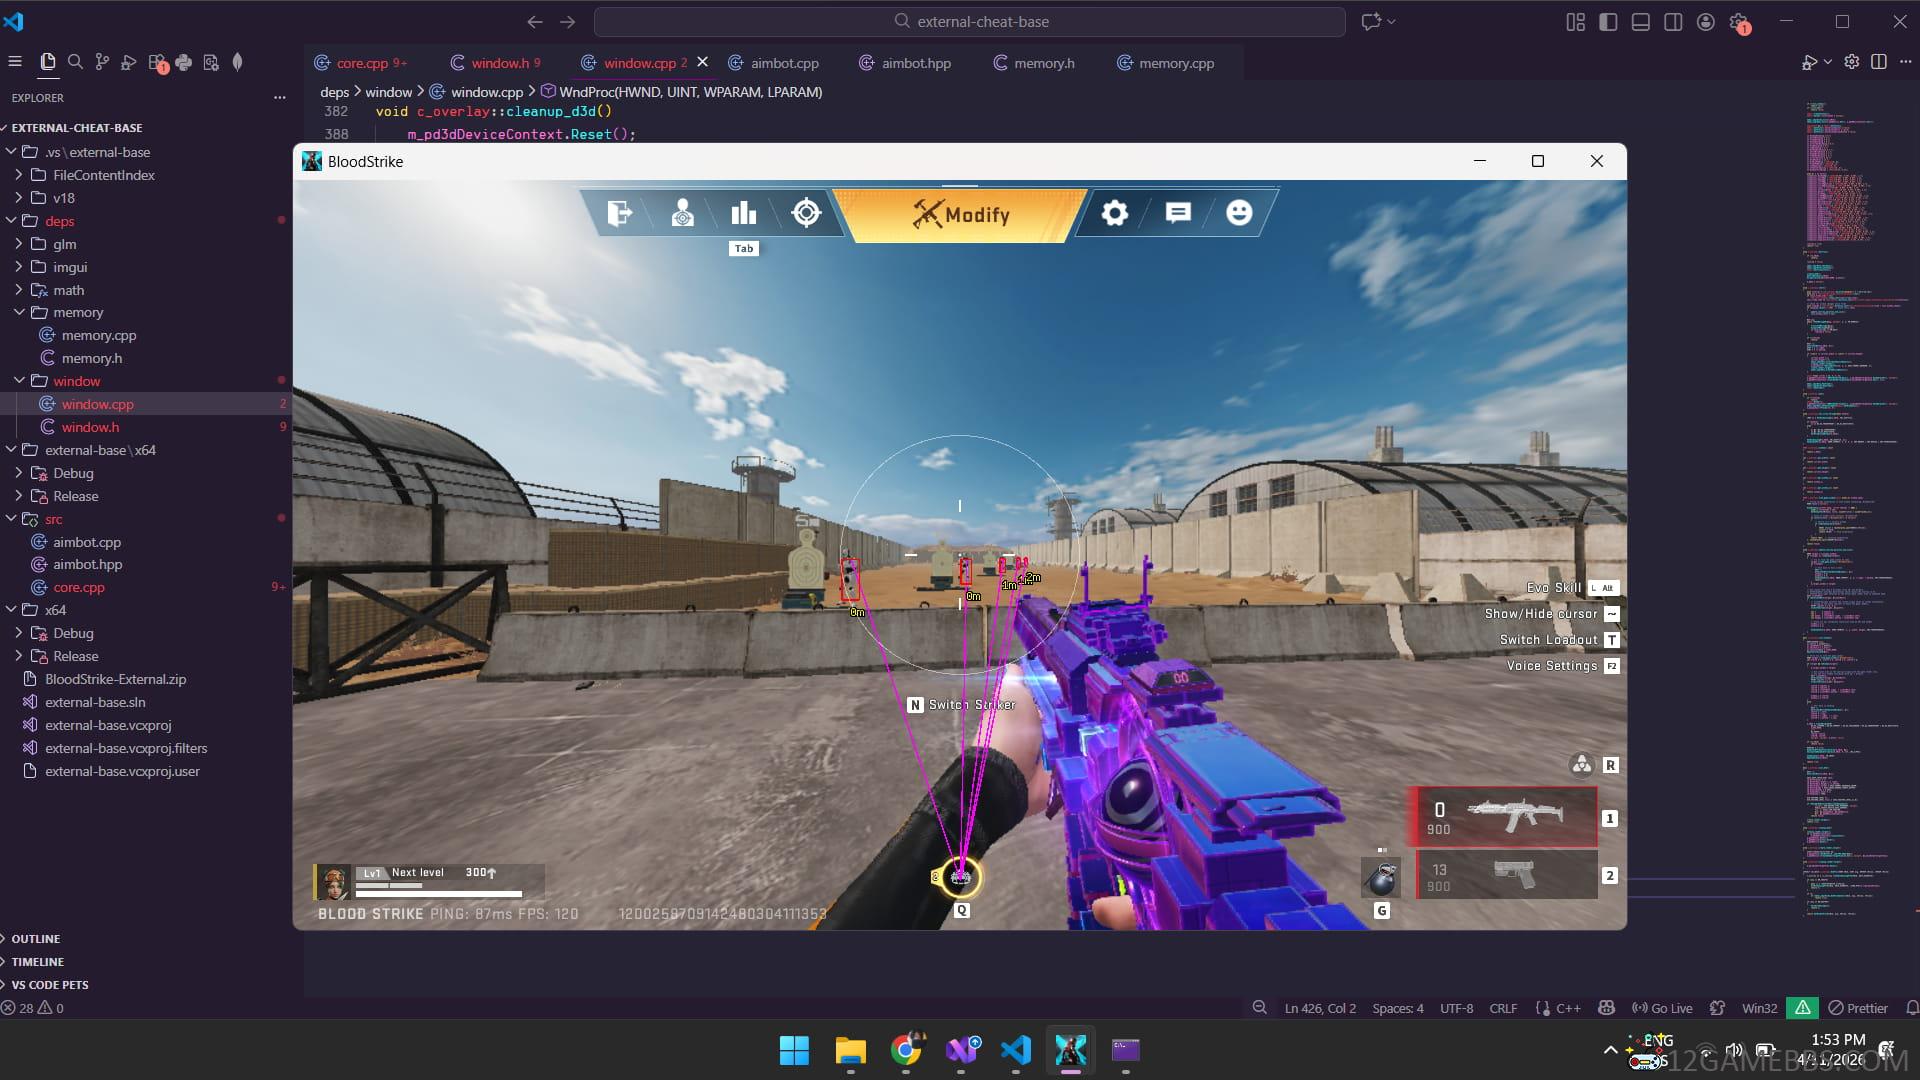The image size is (1920, 1080).
Task: Expand the glm folder
Action: point(19,244)
